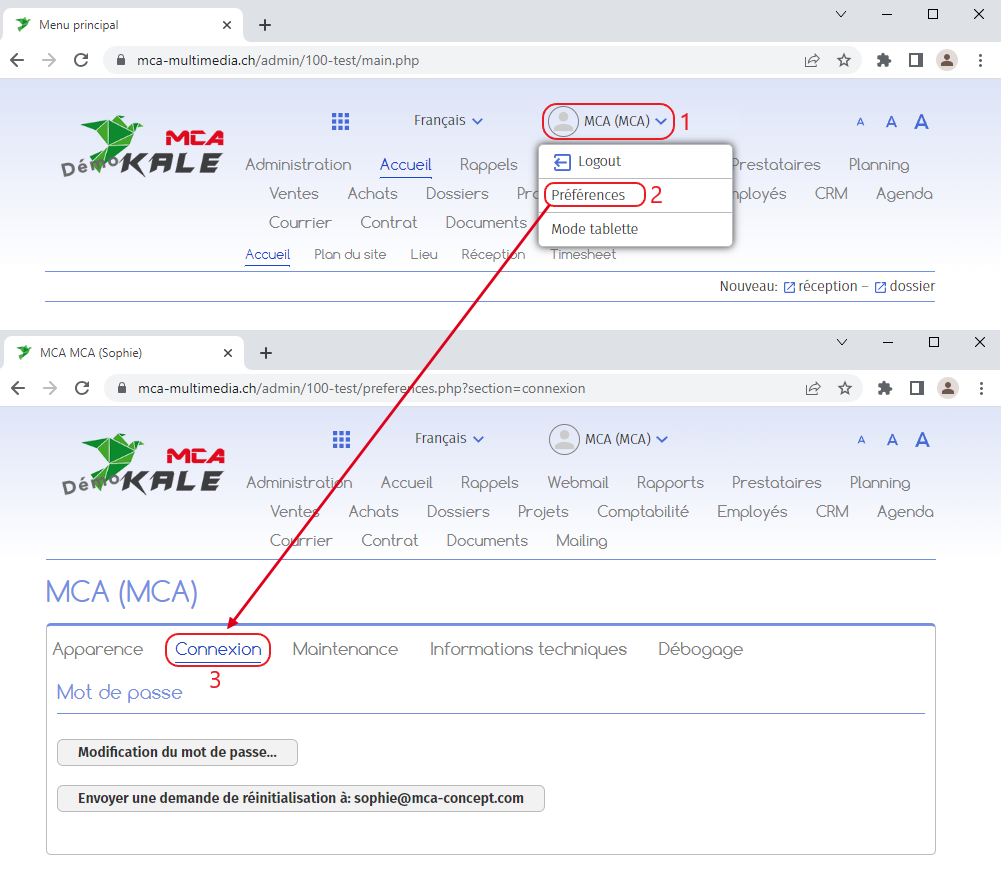Open the MCA (MCA) user dropdown circled in red

point(608,121)
